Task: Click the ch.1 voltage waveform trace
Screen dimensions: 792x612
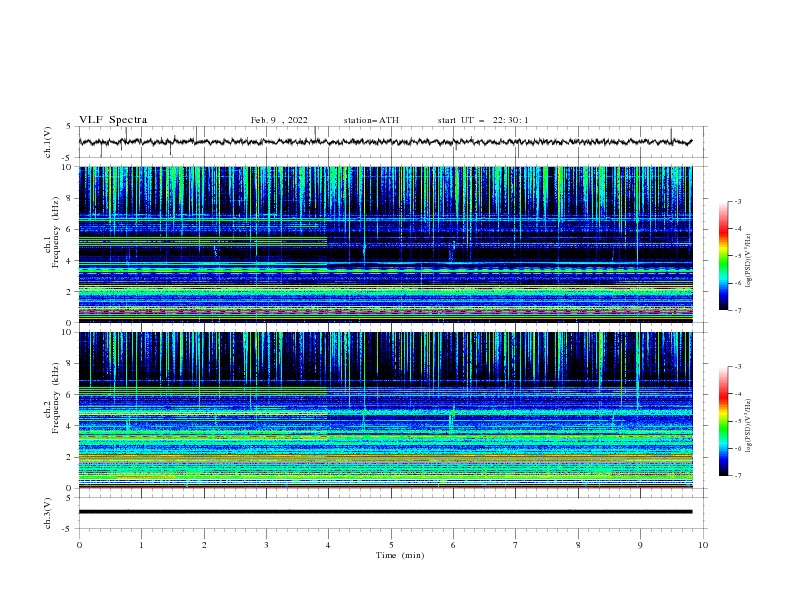Action: tap(385, 142)
